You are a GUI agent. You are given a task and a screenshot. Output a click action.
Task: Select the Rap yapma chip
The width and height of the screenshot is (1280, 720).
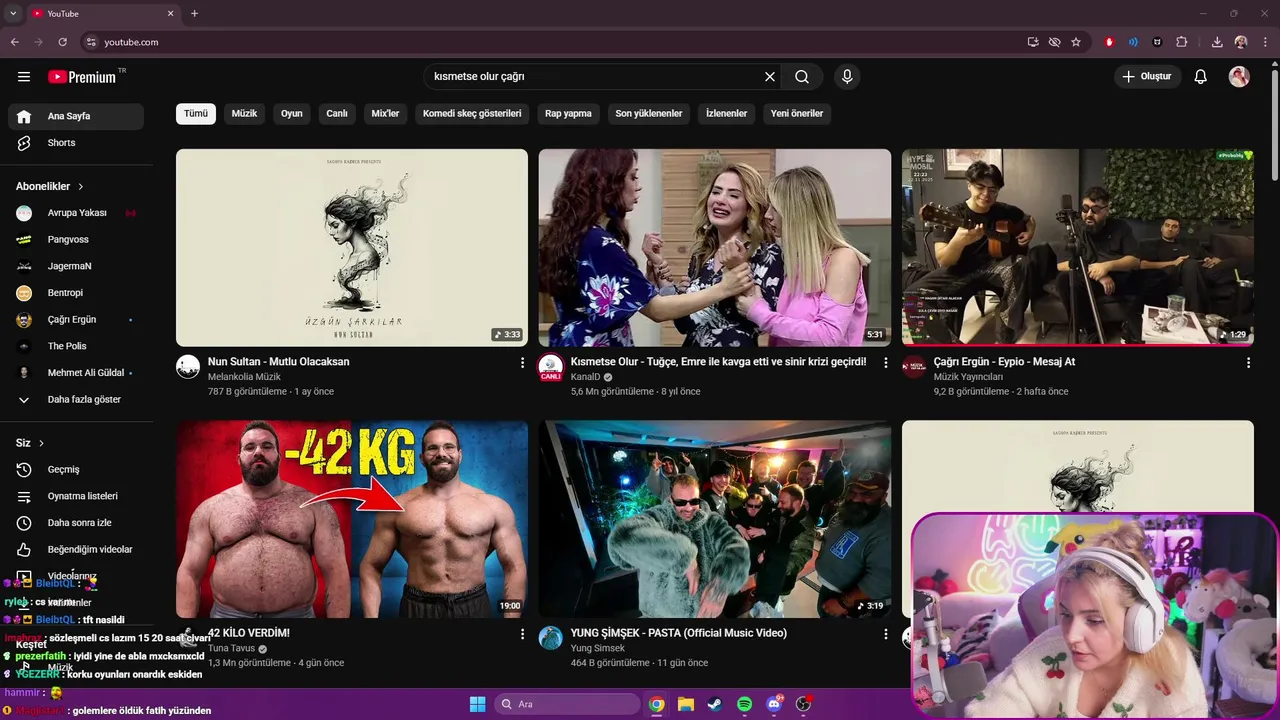(x=568, y=113)
